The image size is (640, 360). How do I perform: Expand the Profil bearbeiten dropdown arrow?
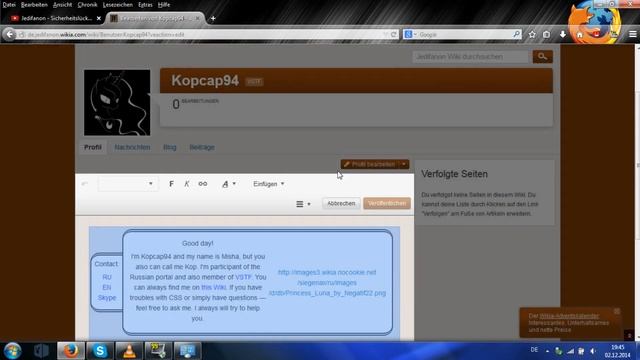404,164
